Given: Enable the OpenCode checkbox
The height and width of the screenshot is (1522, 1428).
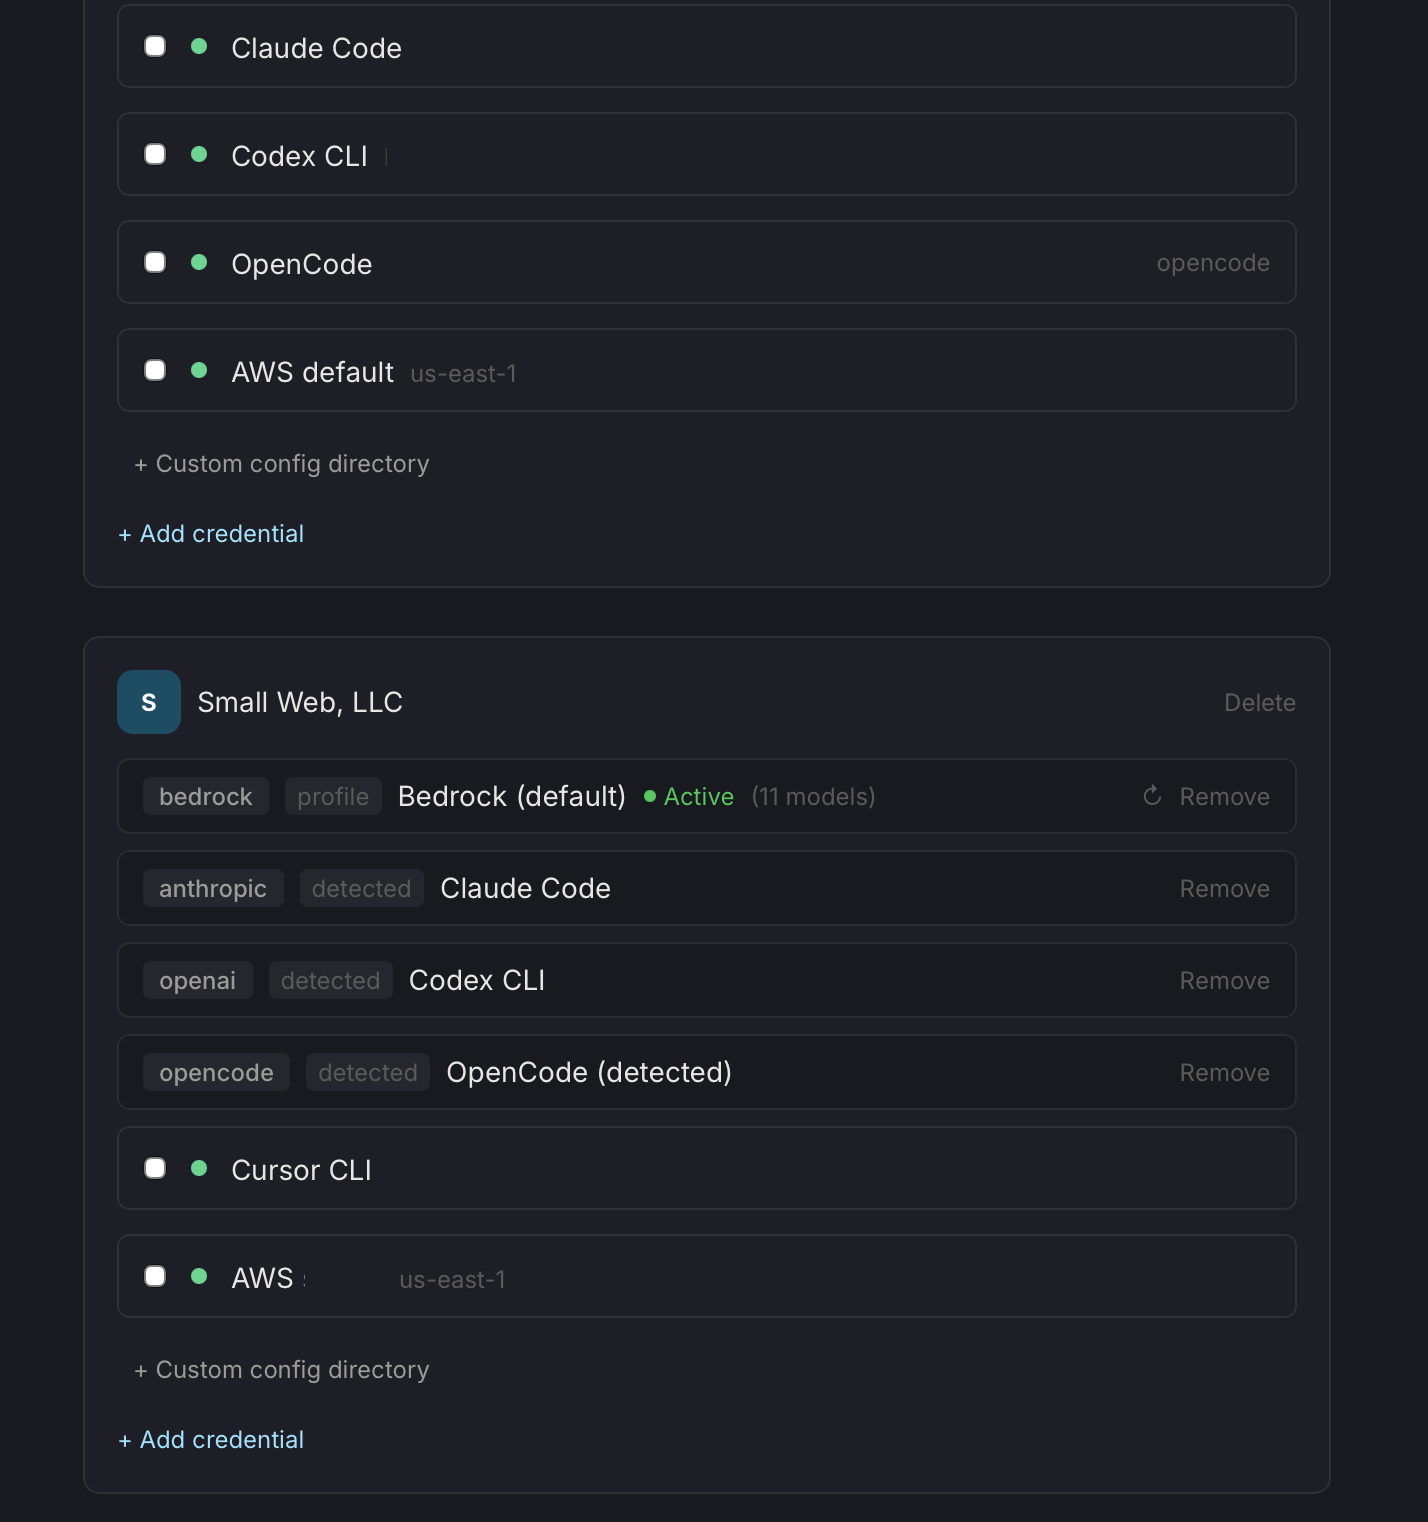Looking at the screenshot, I should coord(155,262).
